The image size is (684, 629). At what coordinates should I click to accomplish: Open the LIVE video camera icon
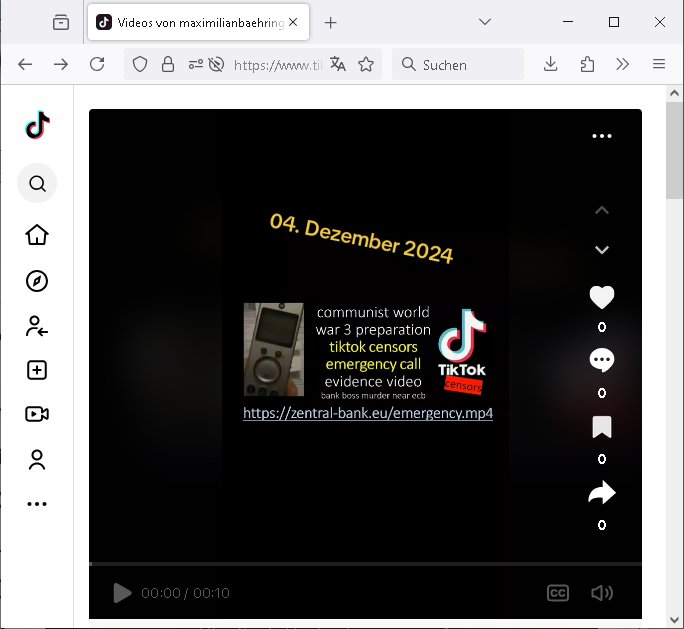[x=37, y=414]
